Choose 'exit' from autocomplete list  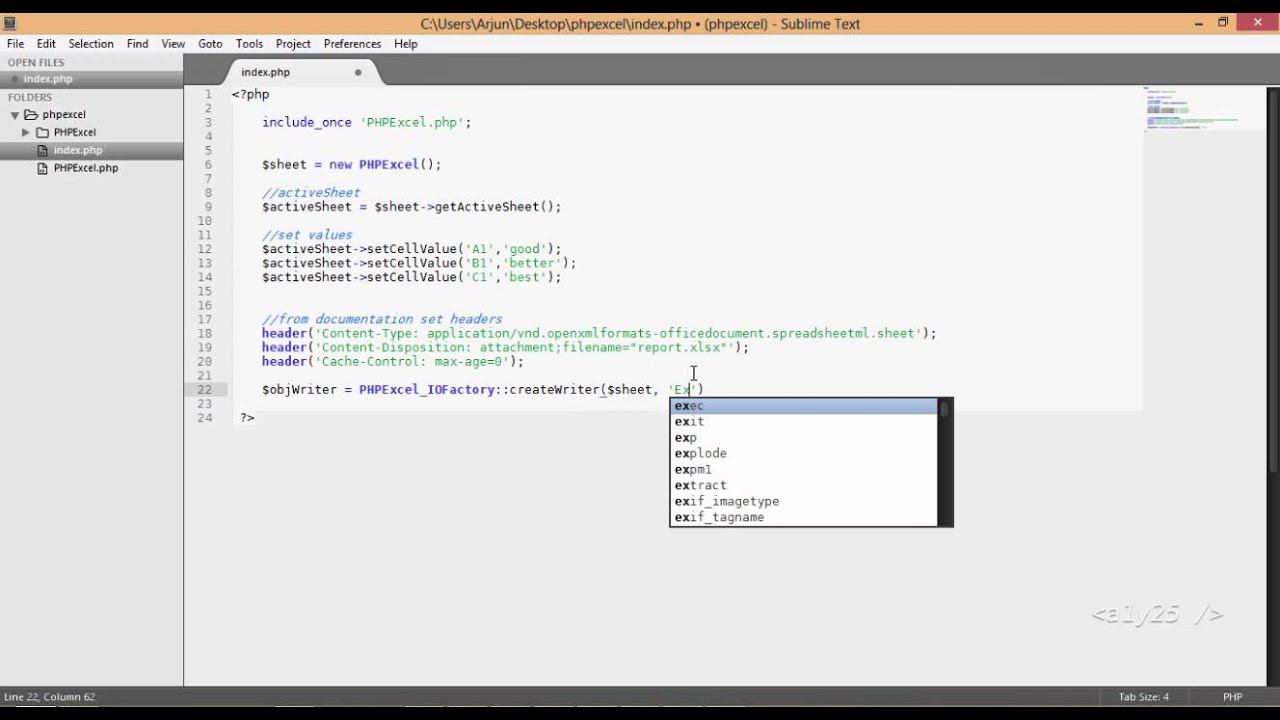[x=804, y=422]
